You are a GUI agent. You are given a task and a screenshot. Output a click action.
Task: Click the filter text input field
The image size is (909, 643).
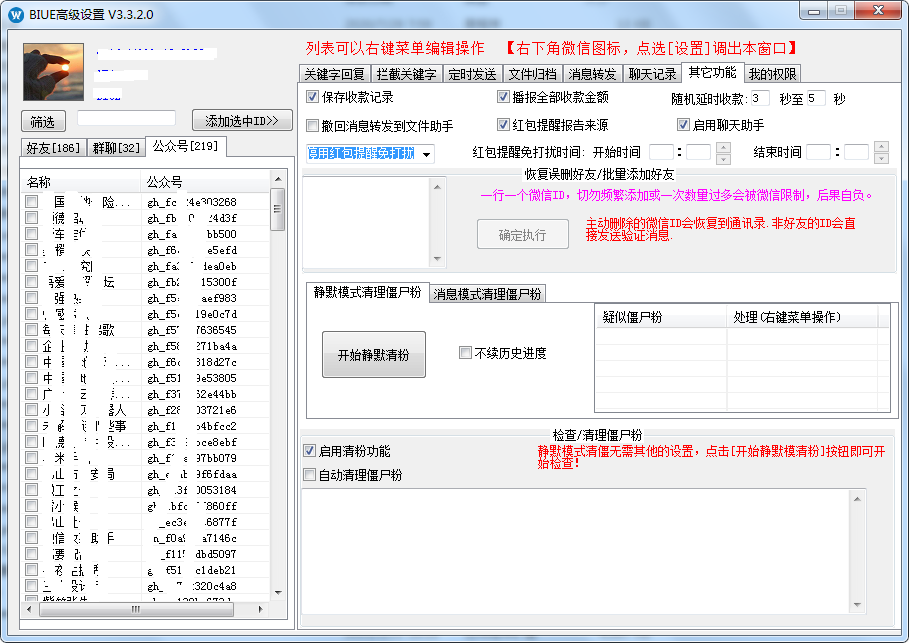[126, 118]
